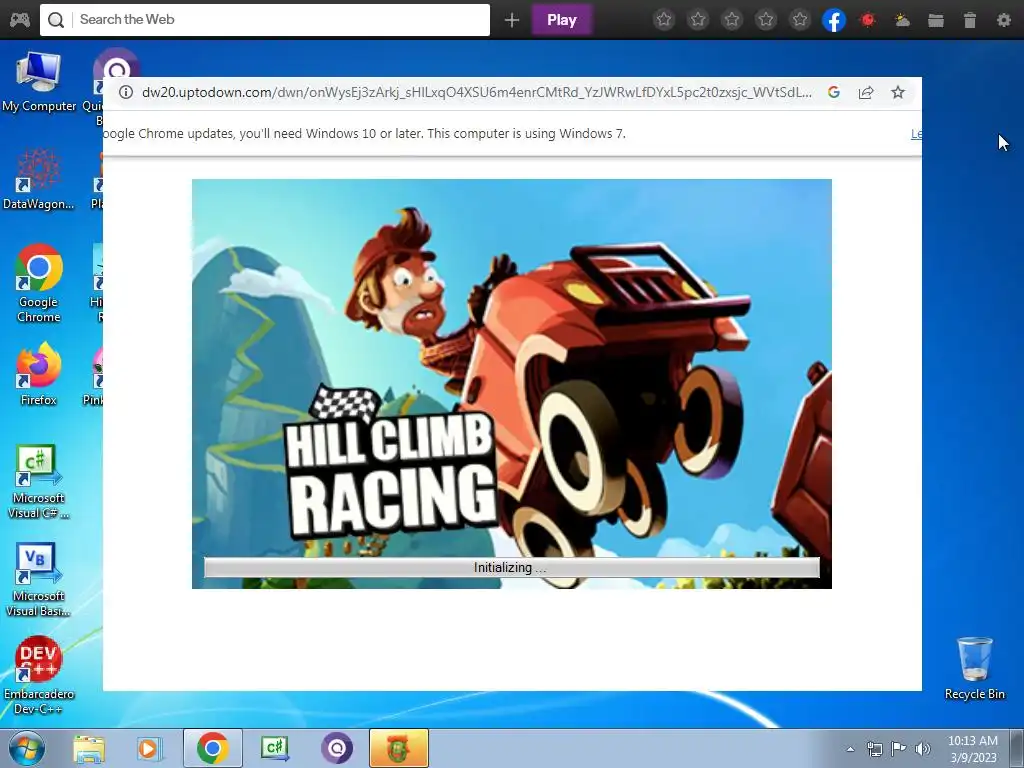Open the weather icon in top bar

coord(902,20)
